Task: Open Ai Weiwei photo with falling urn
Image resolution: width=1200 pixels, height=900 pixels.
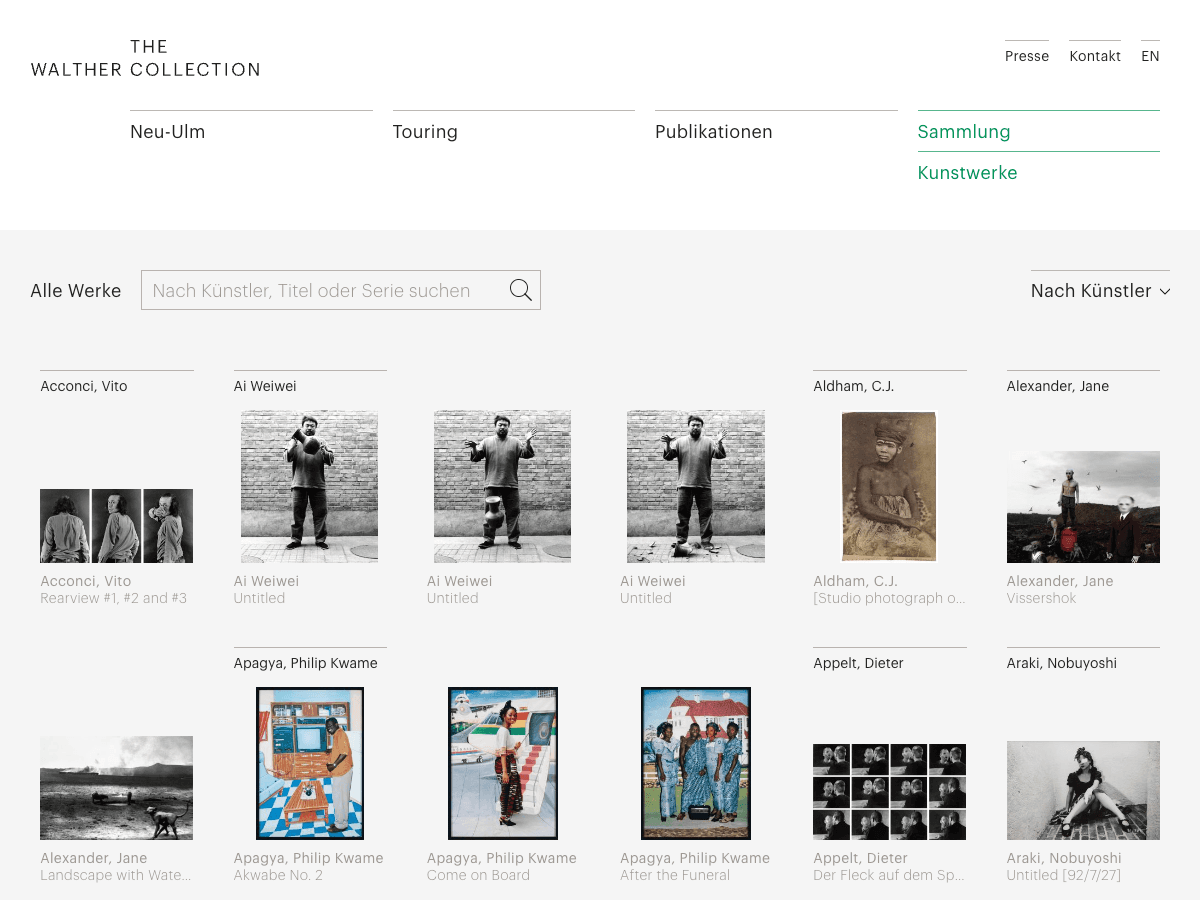Action: coord(502,486)
